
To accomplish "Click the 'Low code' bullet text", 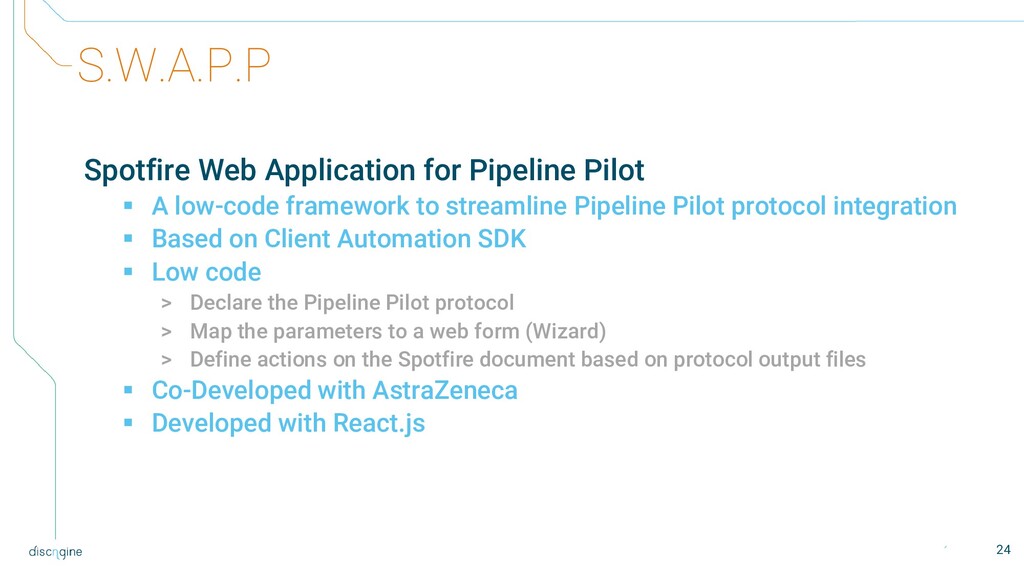I will 206,272.
